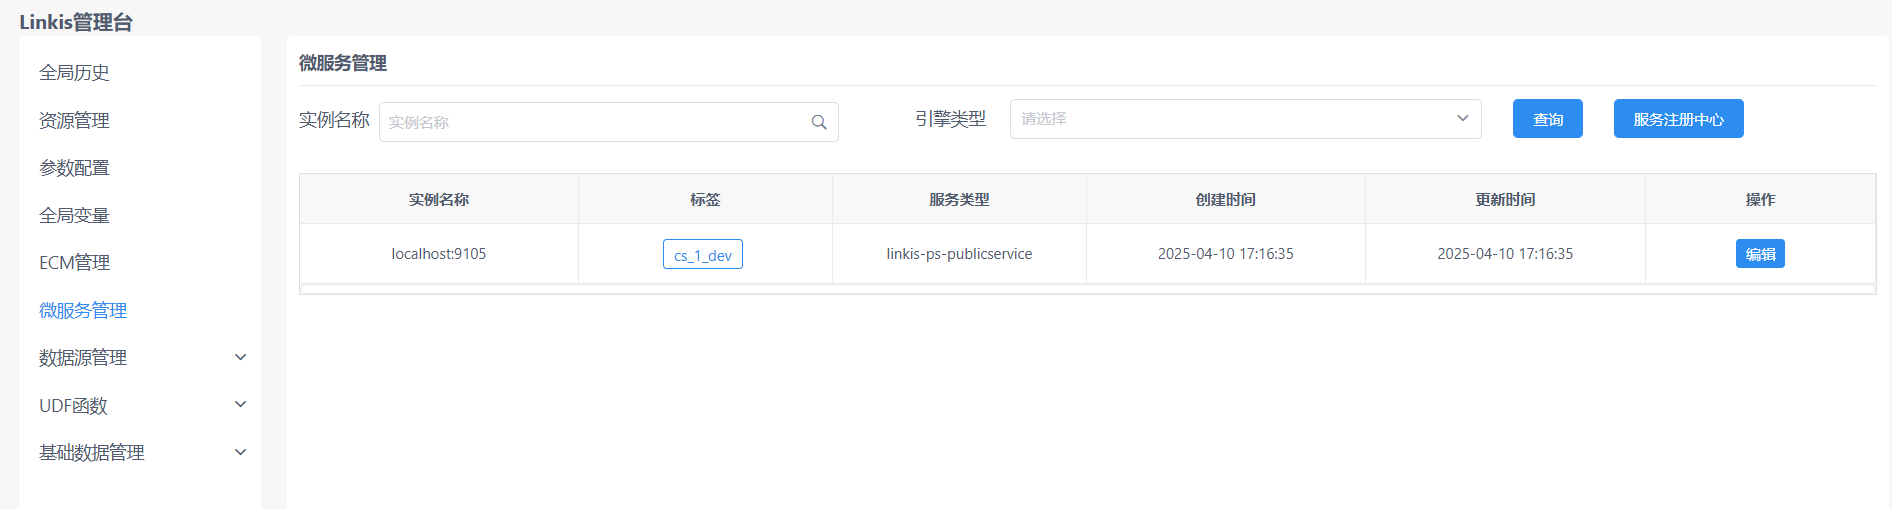Open 全局变量 from the sidebar

pos(74,216)
